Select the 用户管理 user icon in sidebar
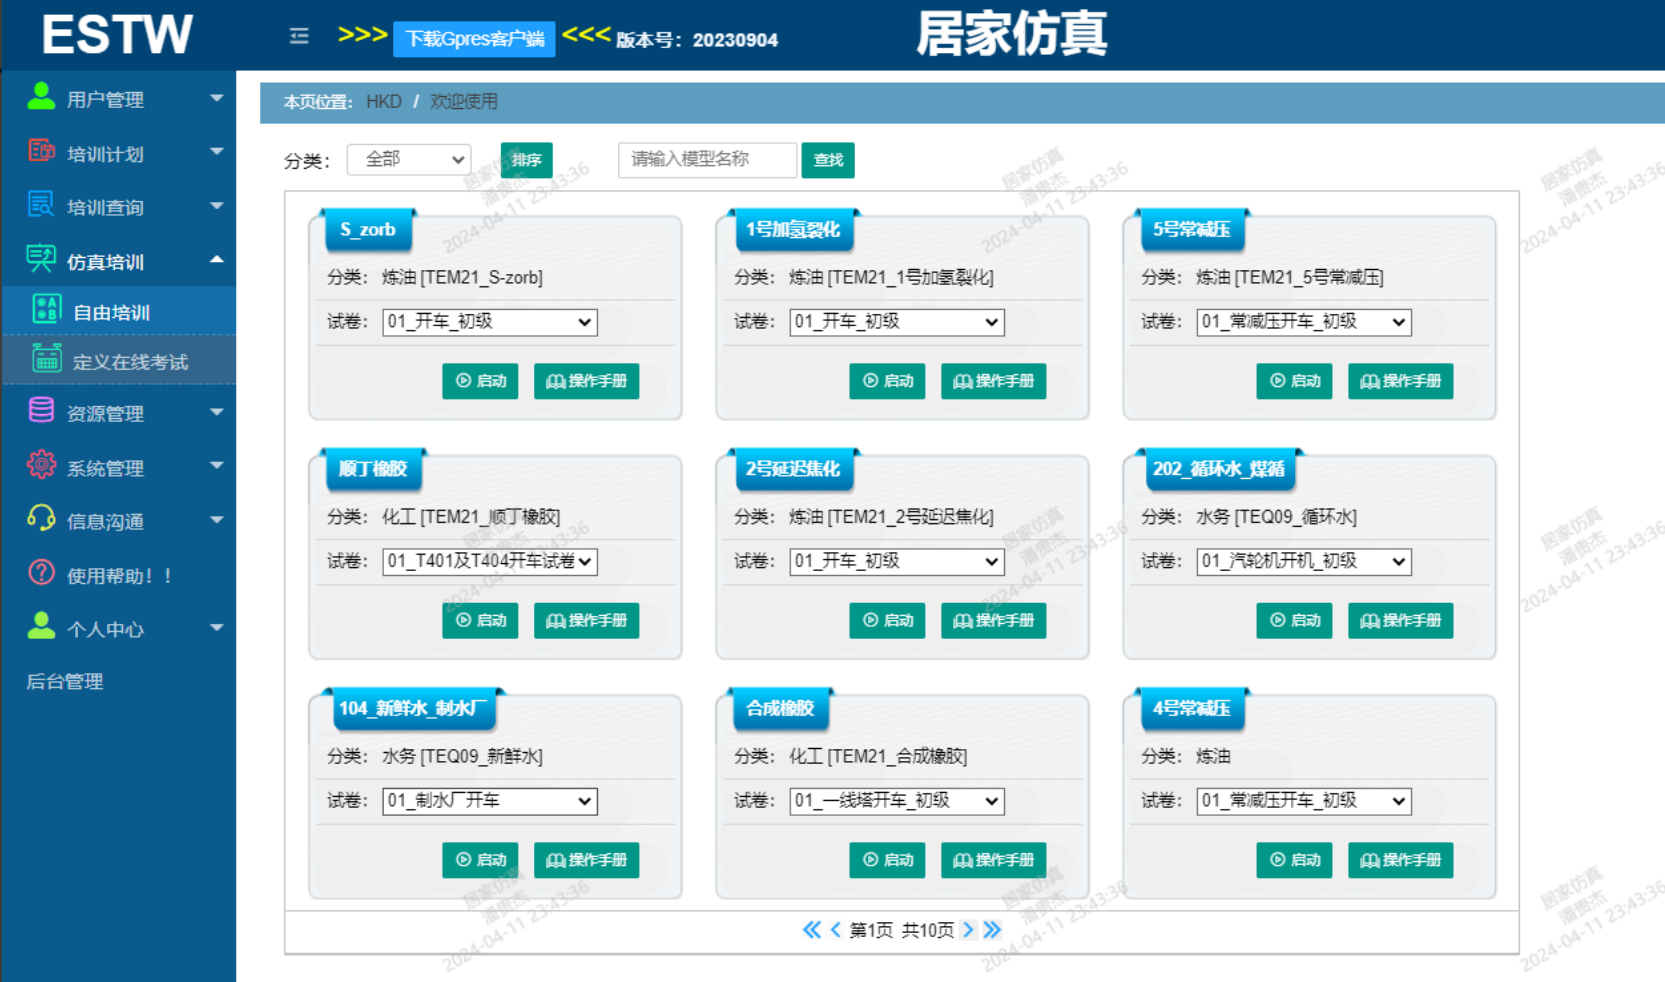1665x982 pixels. tap(40, 99)
